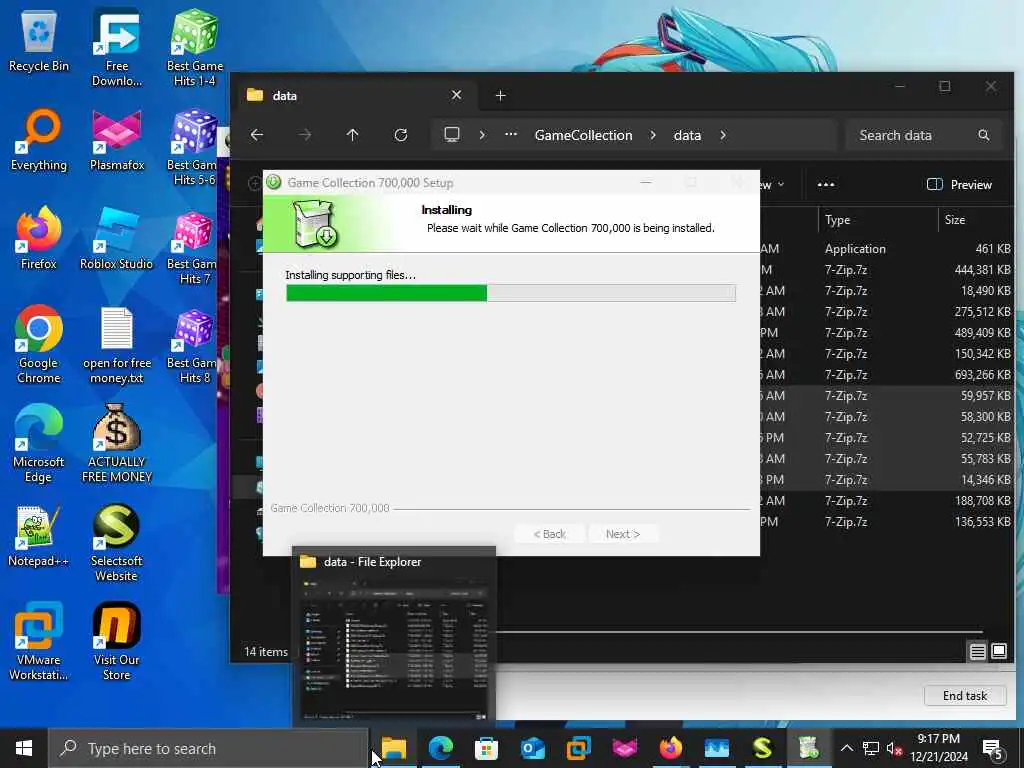The height and width of the screenshot is (768, 1024).
Task: Open the ACTUALLY FREE MONEY shortcut
Action: (117, 444)
